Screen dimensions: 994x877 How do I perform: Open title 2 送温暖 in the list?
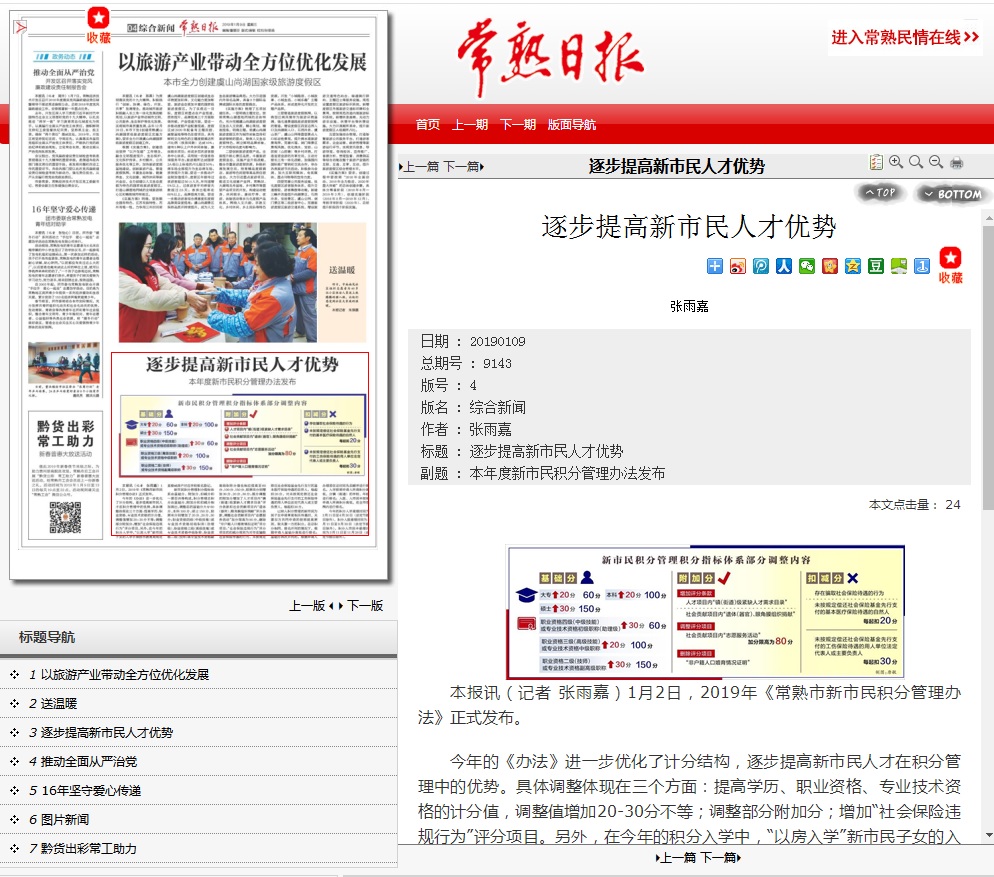click(x=59, y=704)
